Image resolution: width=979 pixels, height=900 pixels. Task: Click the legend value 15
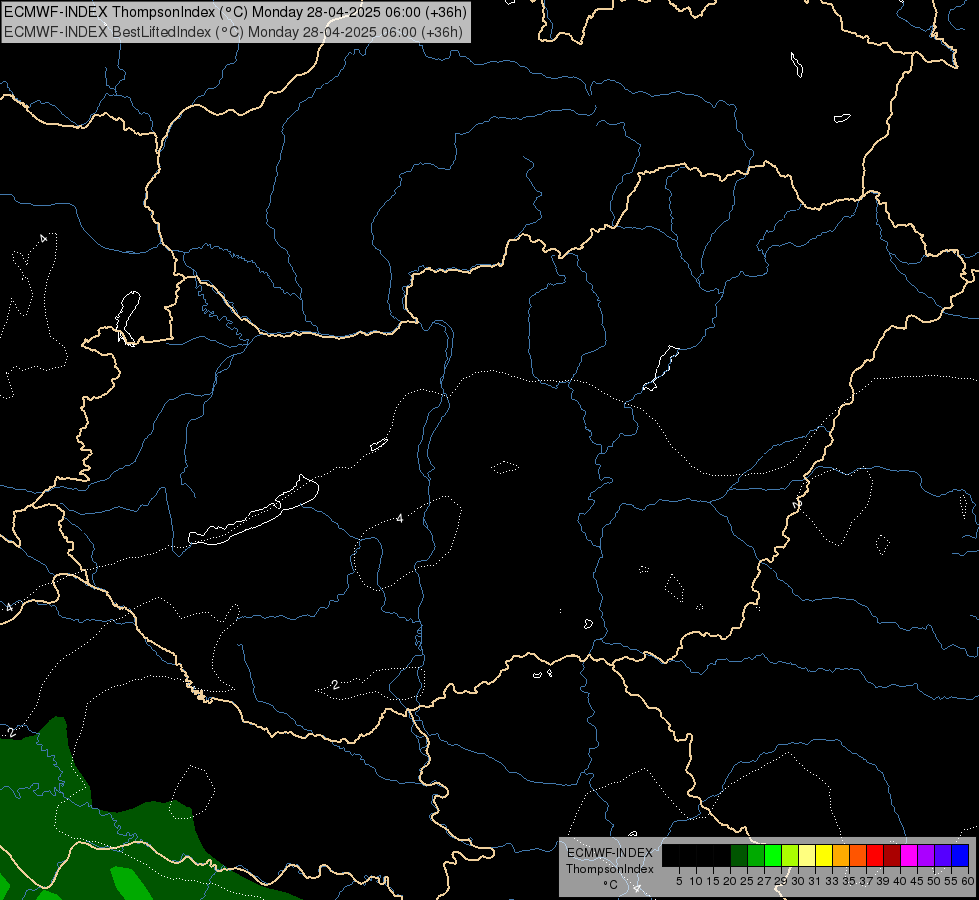(713, 881)
